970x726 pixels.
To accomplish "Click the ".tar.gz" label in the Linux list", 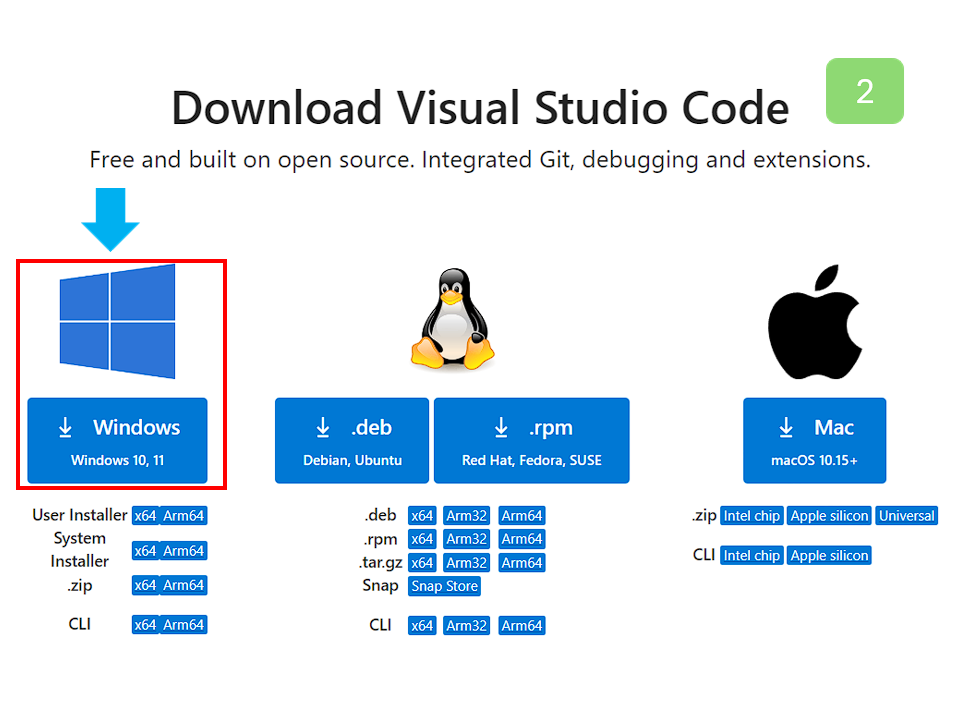I will 381,563.
